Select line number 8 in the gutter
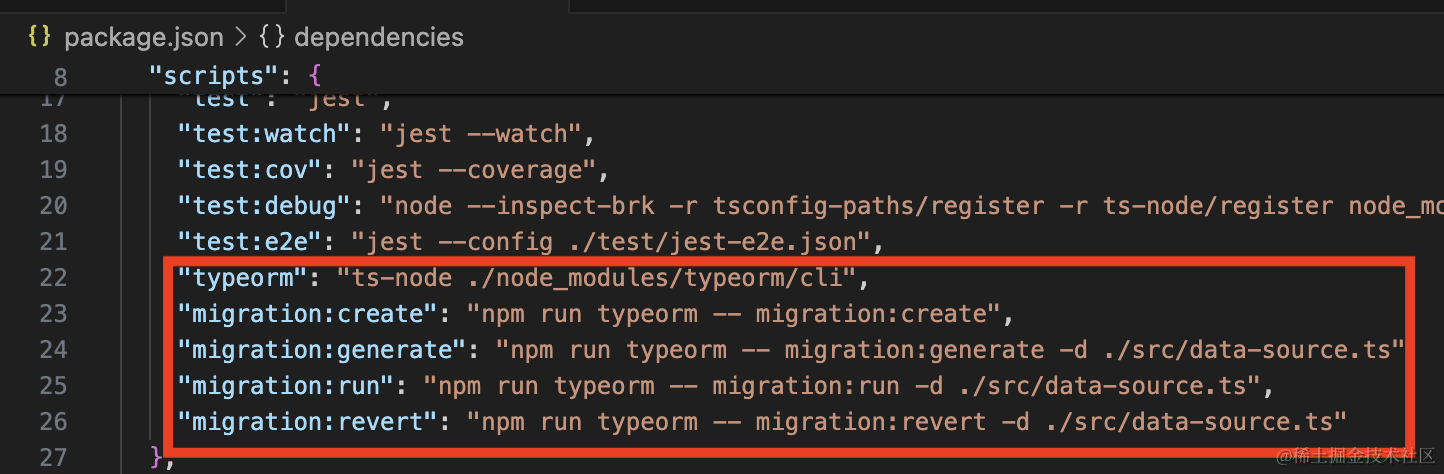 click(58, 77)
